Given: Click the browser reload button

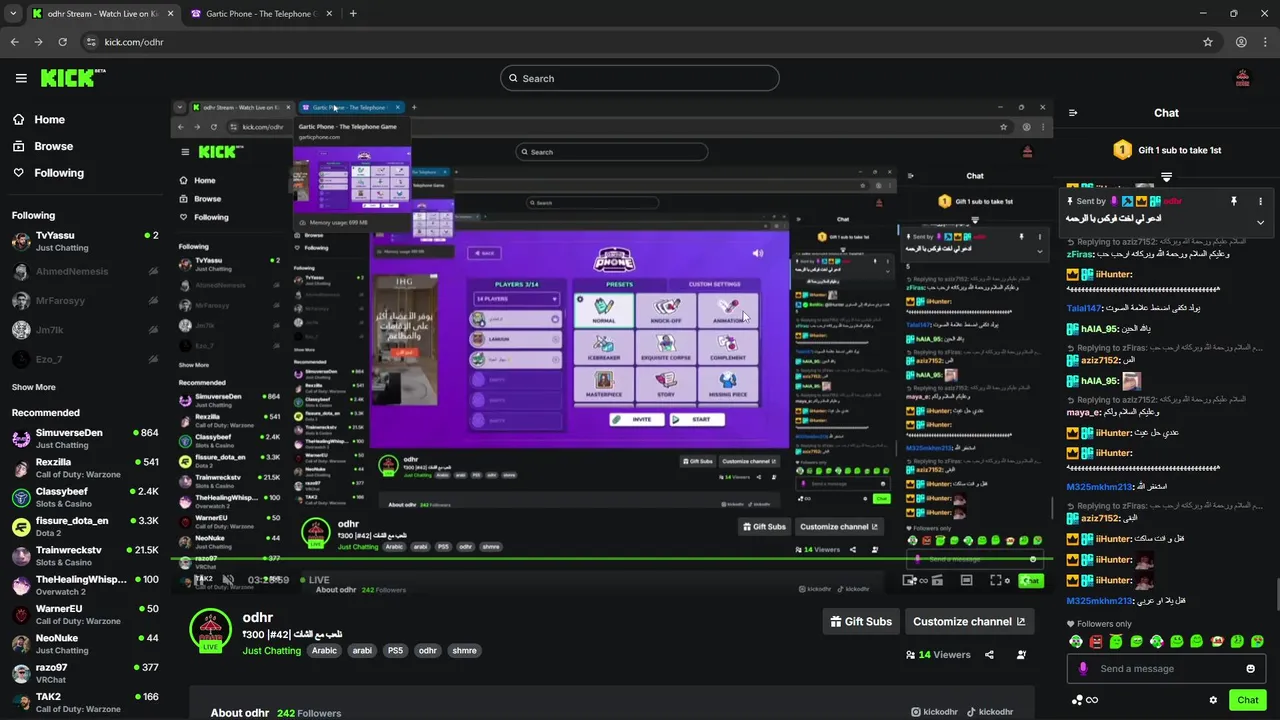Looking at the screenshot, I should (x=62, y=42).
